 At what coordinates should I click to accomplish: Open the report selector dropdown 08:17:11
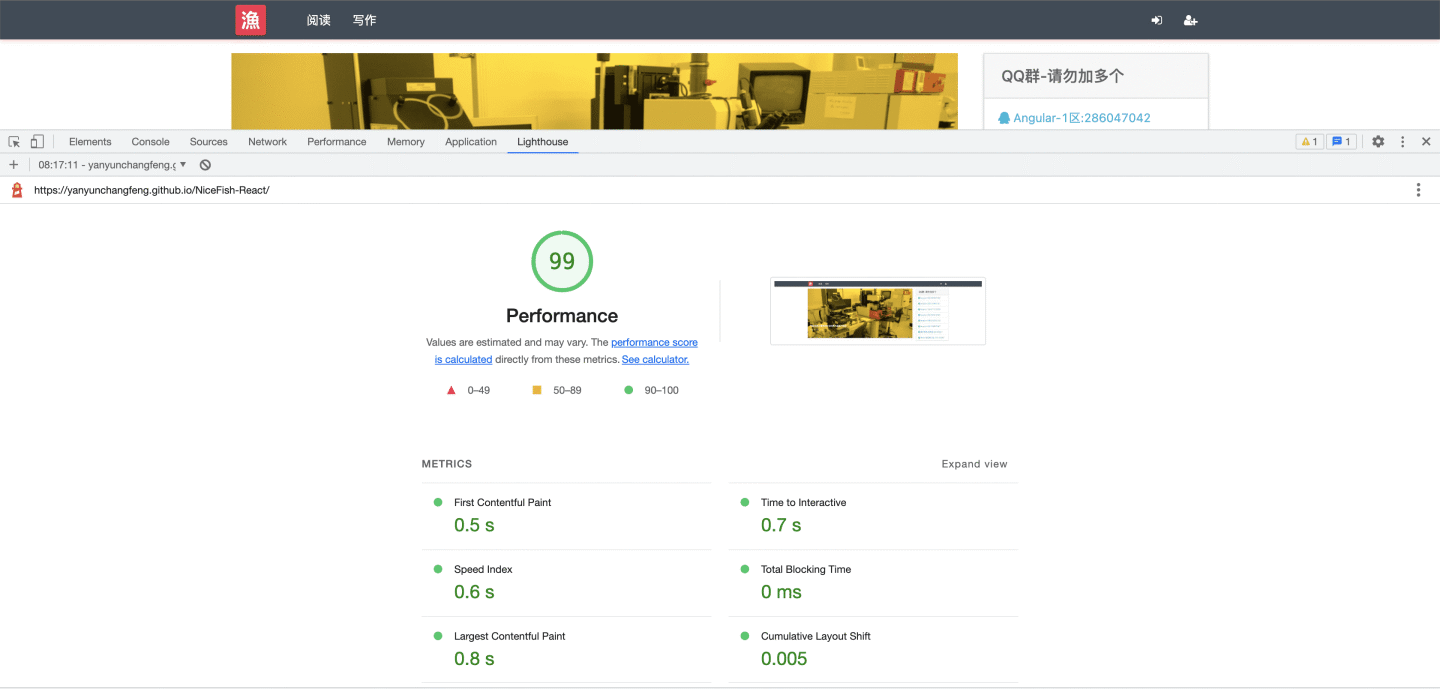(x=112, y=165)
